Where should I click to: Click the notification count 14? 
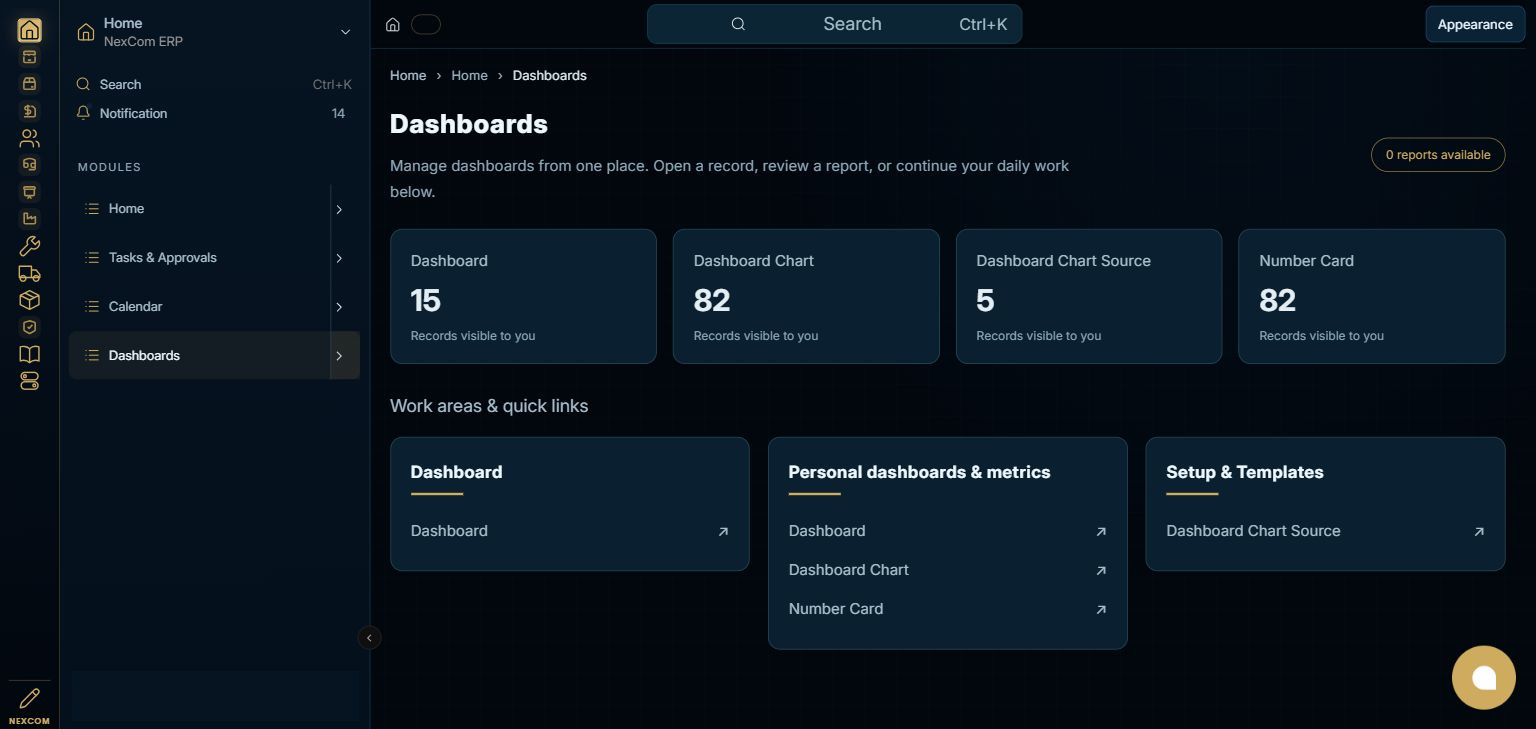pos(338,114)
